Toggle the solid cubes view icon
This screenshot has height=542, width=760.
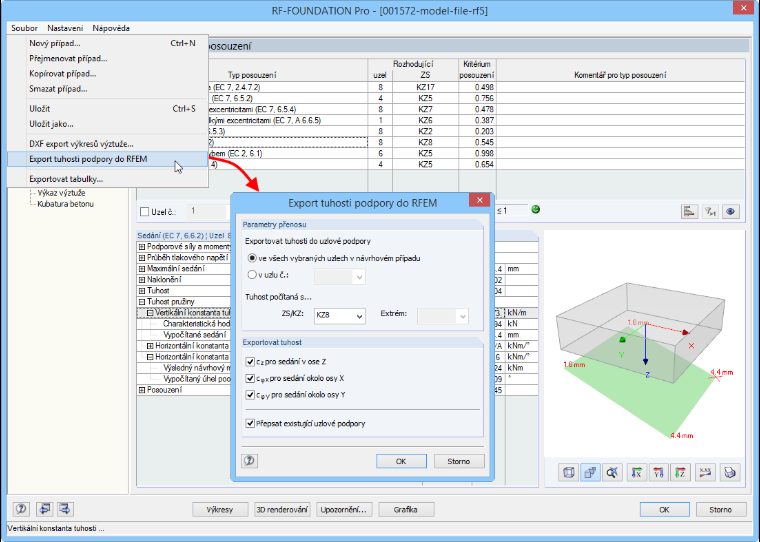tap(590, 472)
